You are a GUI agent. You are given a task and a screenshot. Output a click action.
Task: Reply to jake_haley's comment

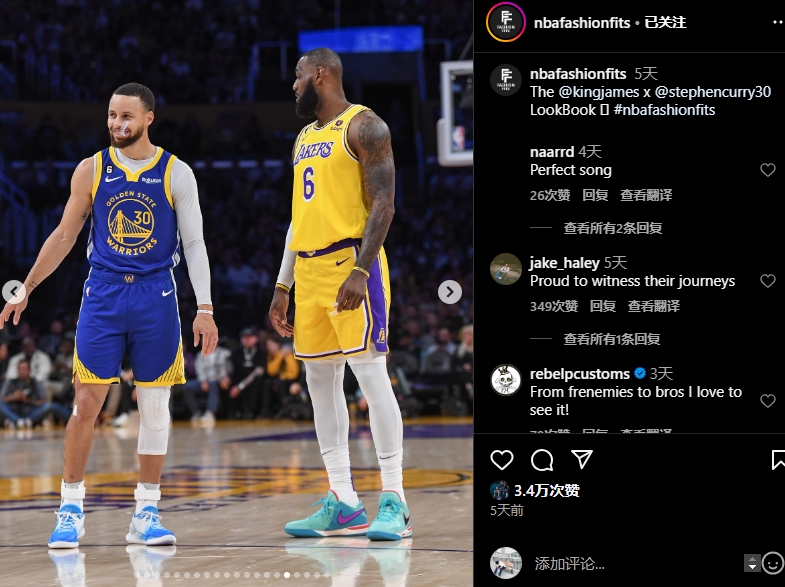tap(603, 306)
